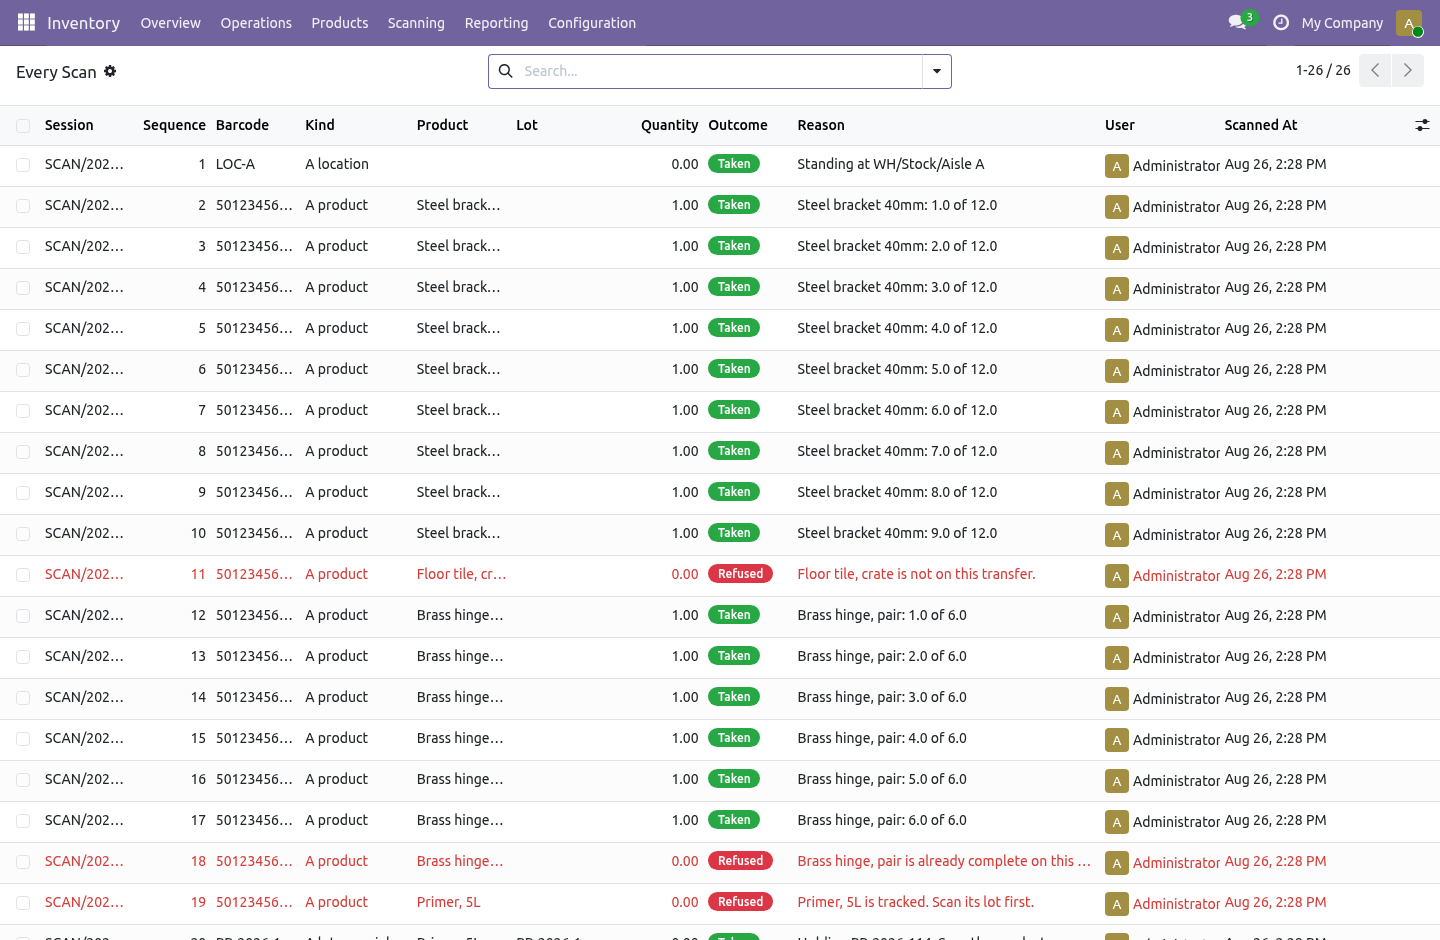Click the Inventory app title
The height and width of the screenshot is (940, 1440).
tap(83, 22)
